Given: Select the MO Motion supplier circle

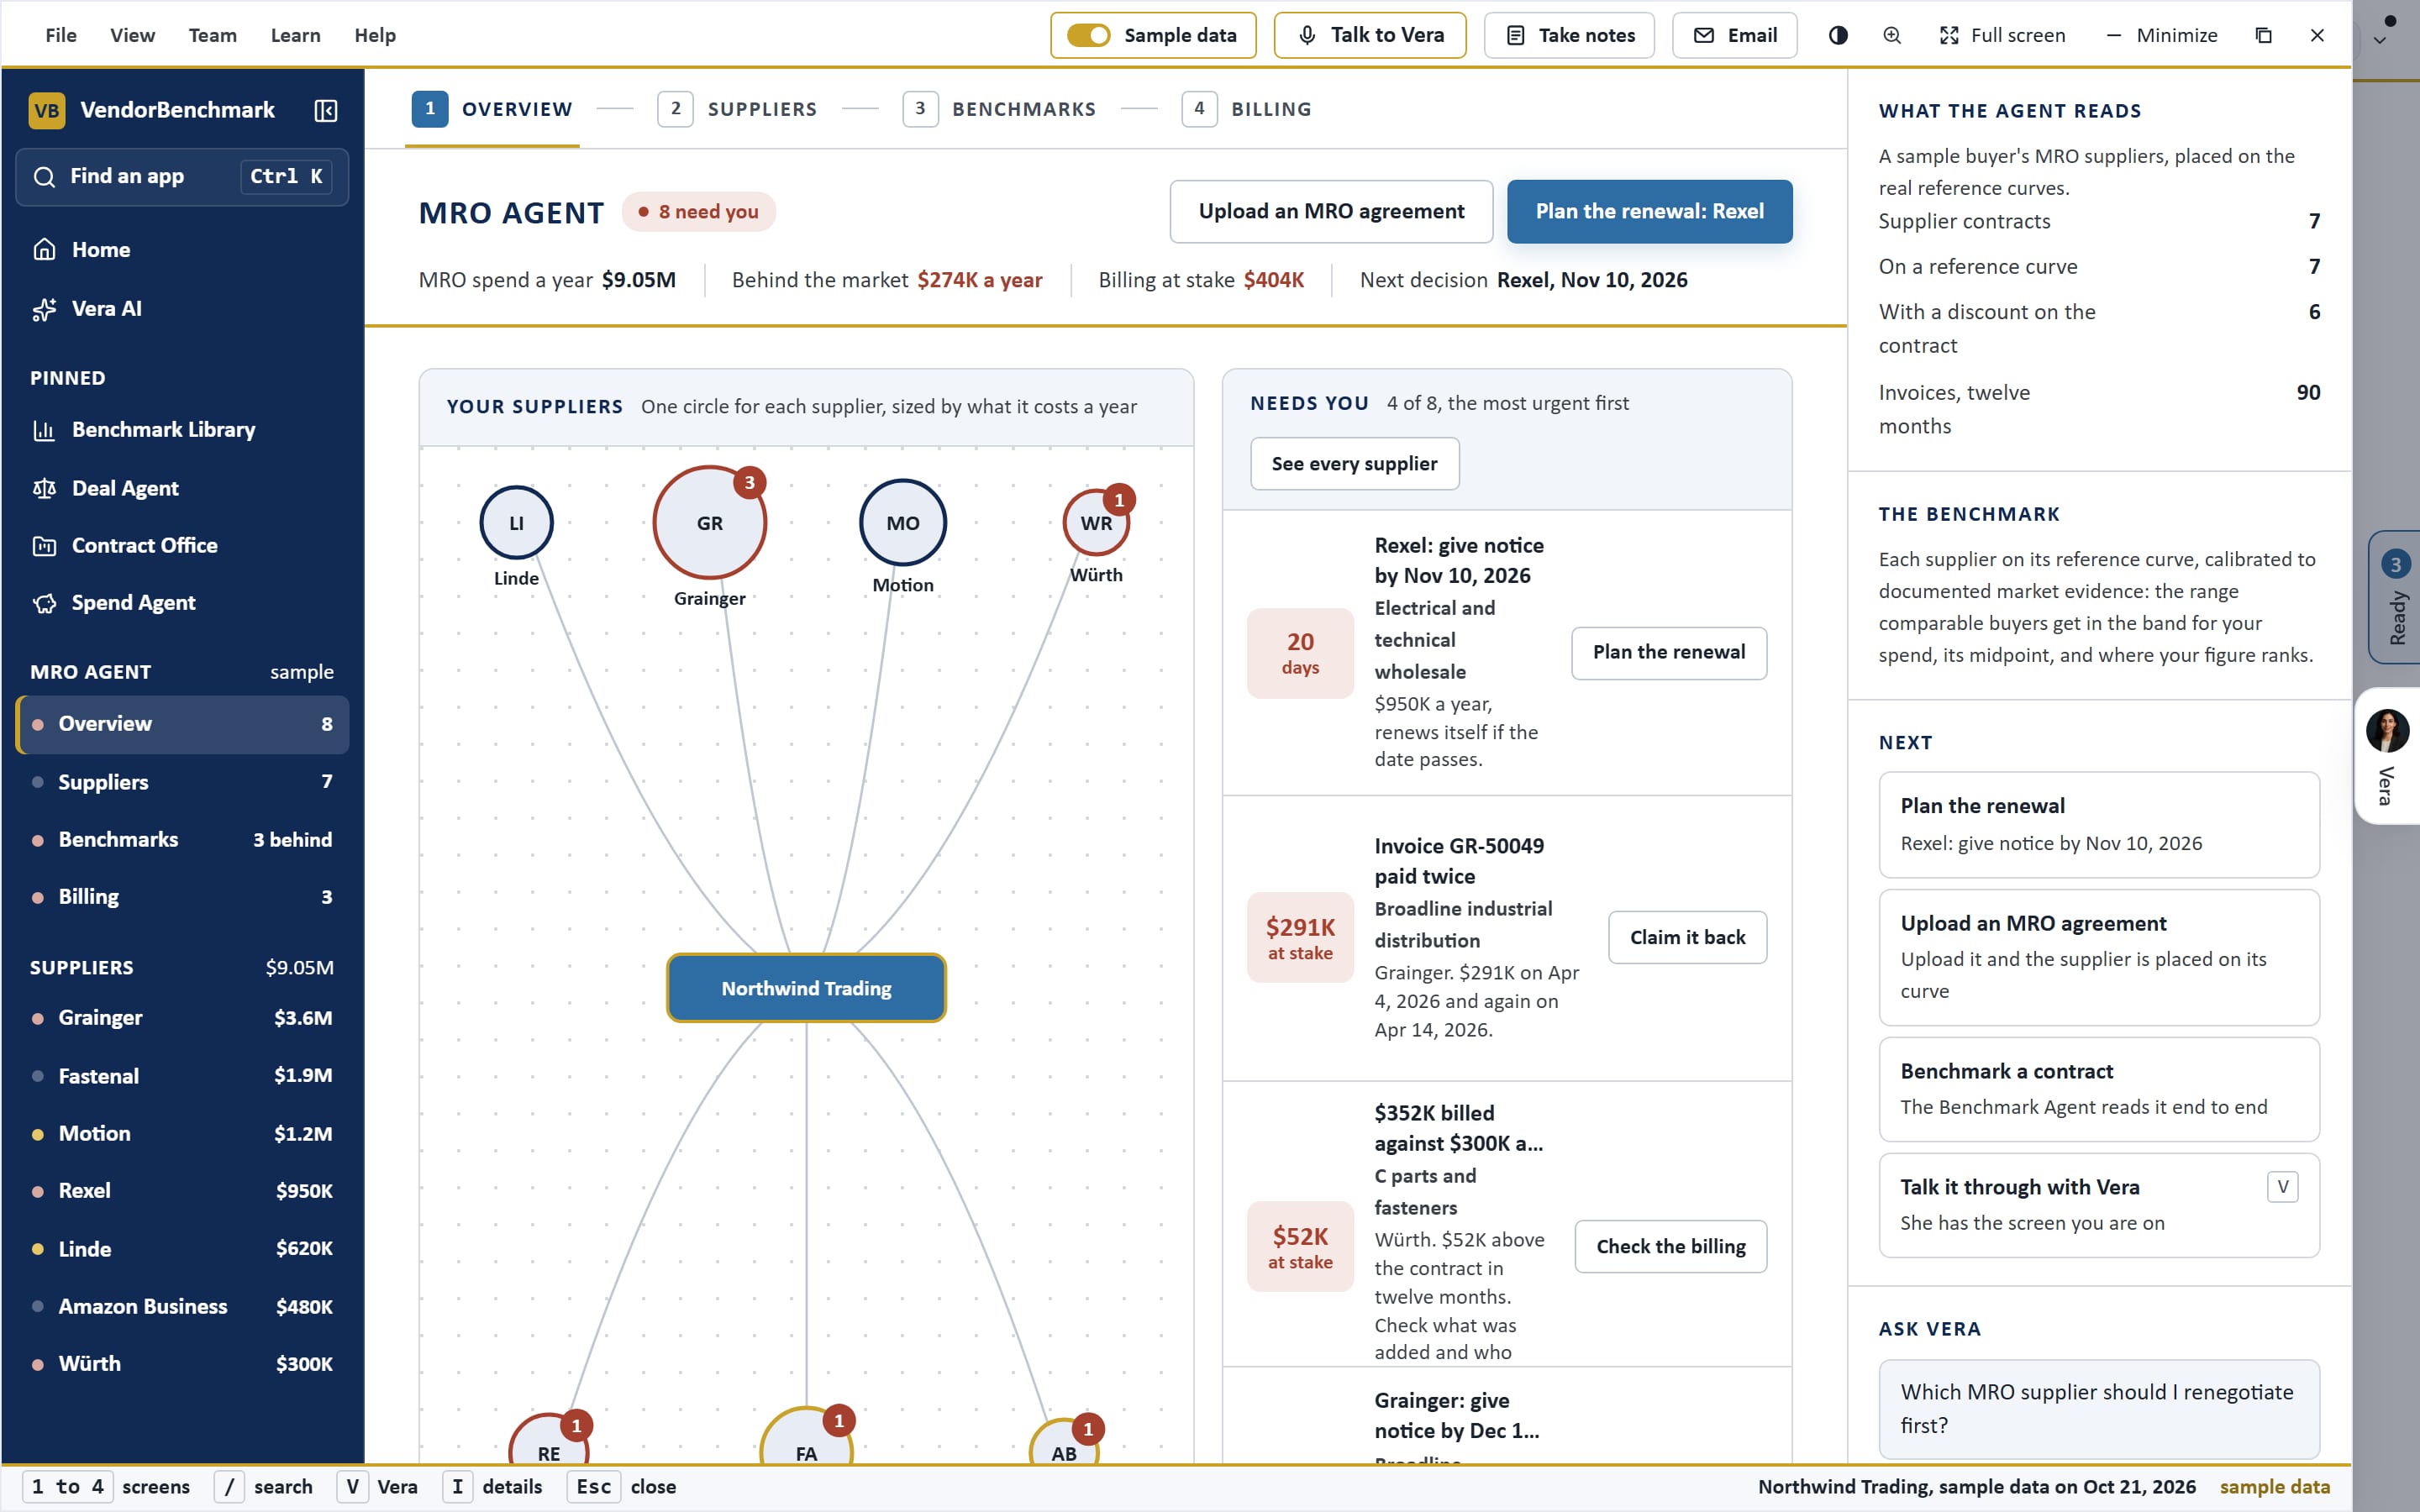Looking at the screenshot, I should coord(902,522).
